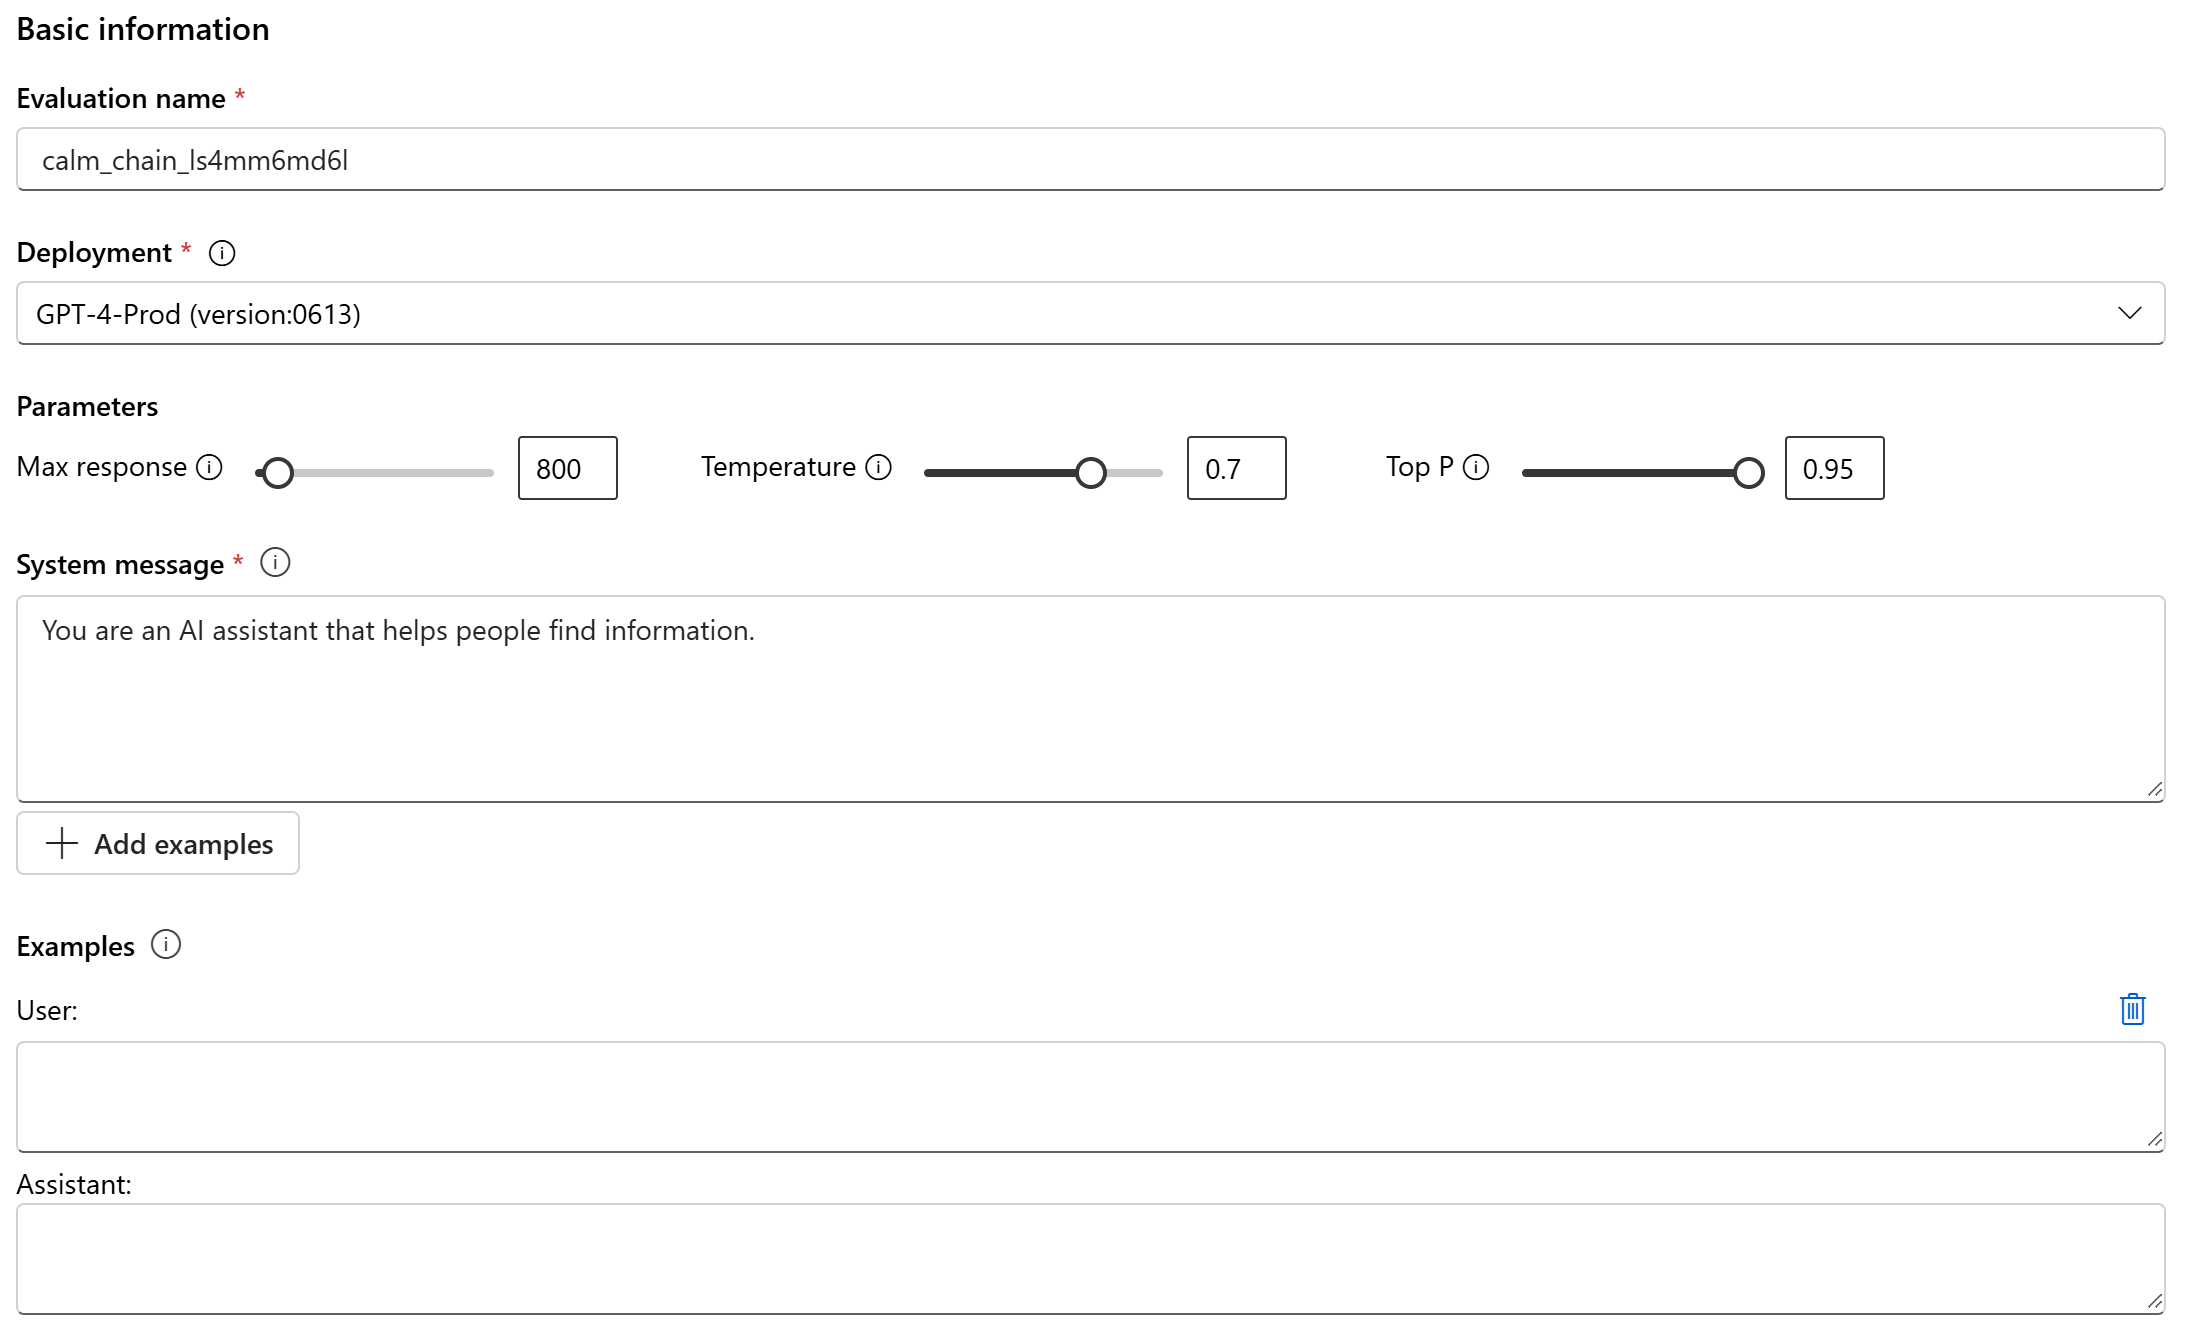Click Temperature info icon

click(878, 467)
